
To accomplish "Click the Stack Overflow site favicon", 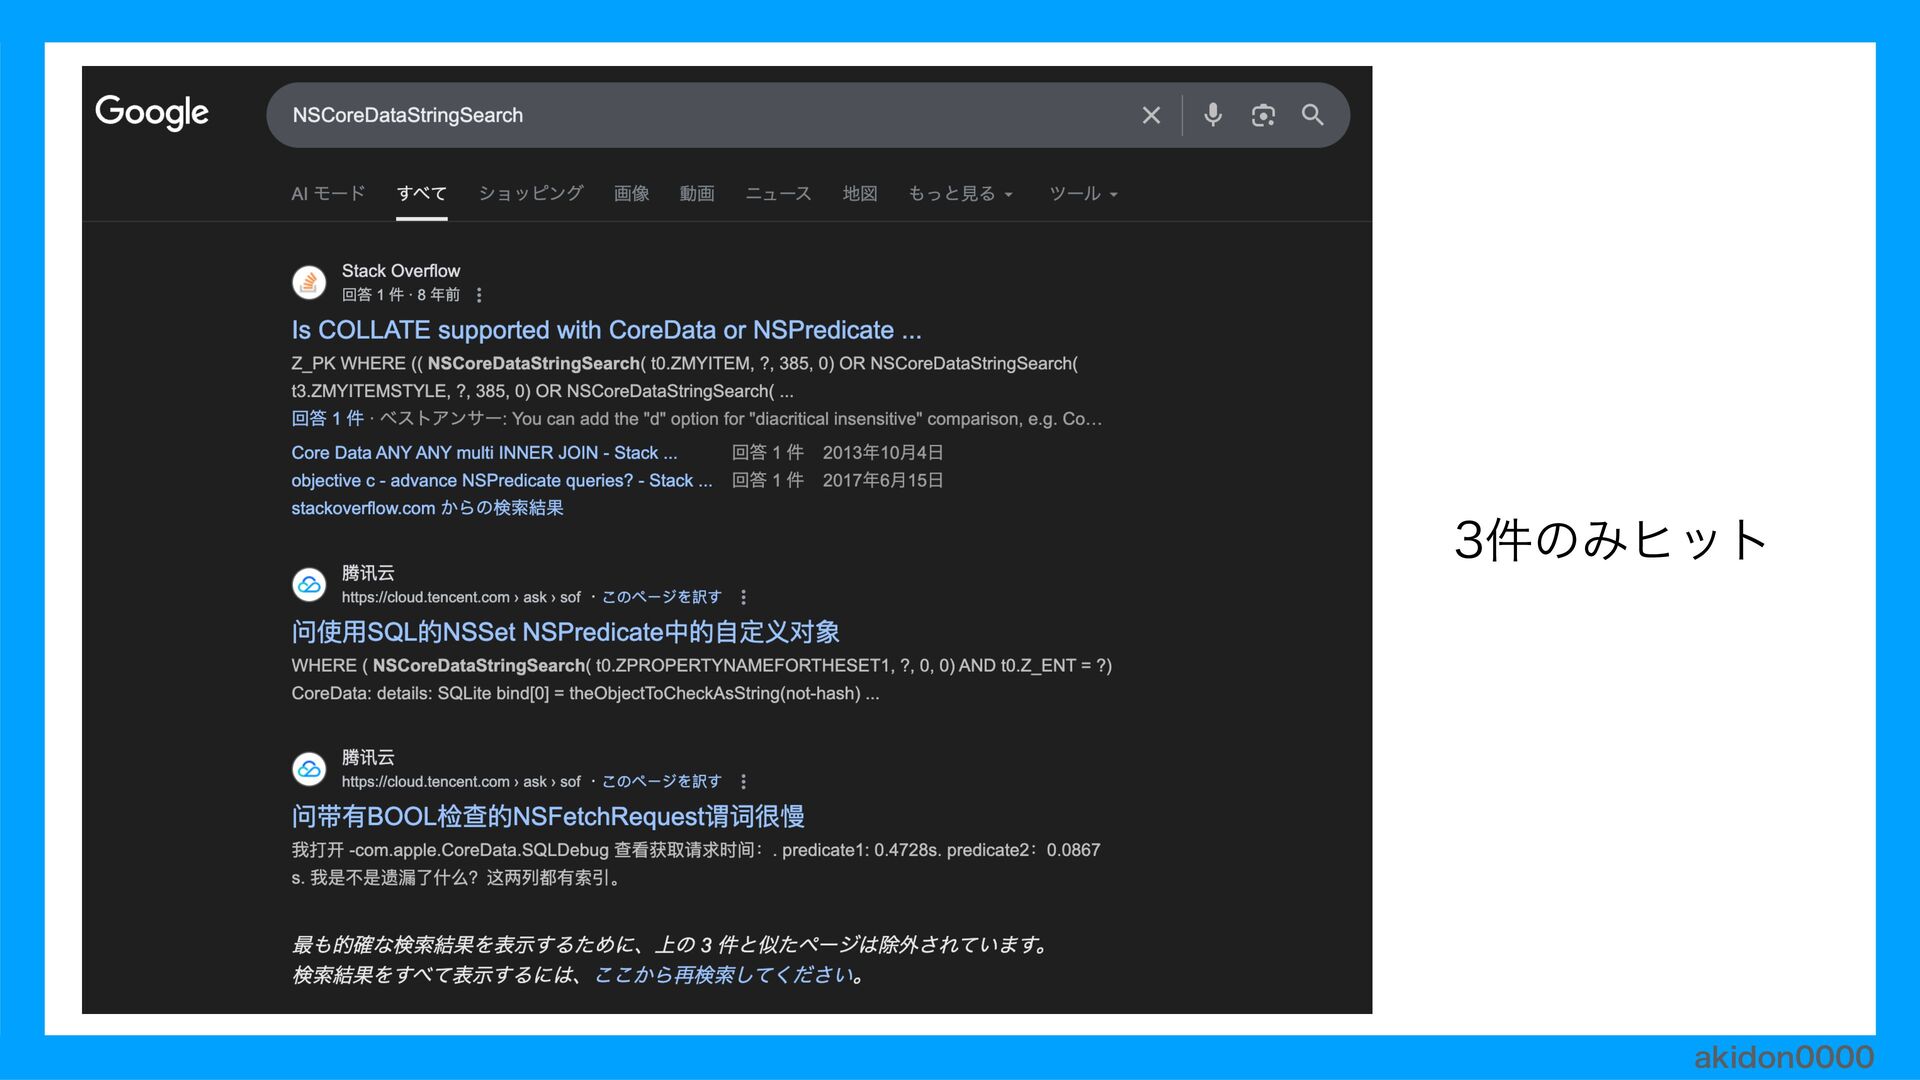I will 309,283.
